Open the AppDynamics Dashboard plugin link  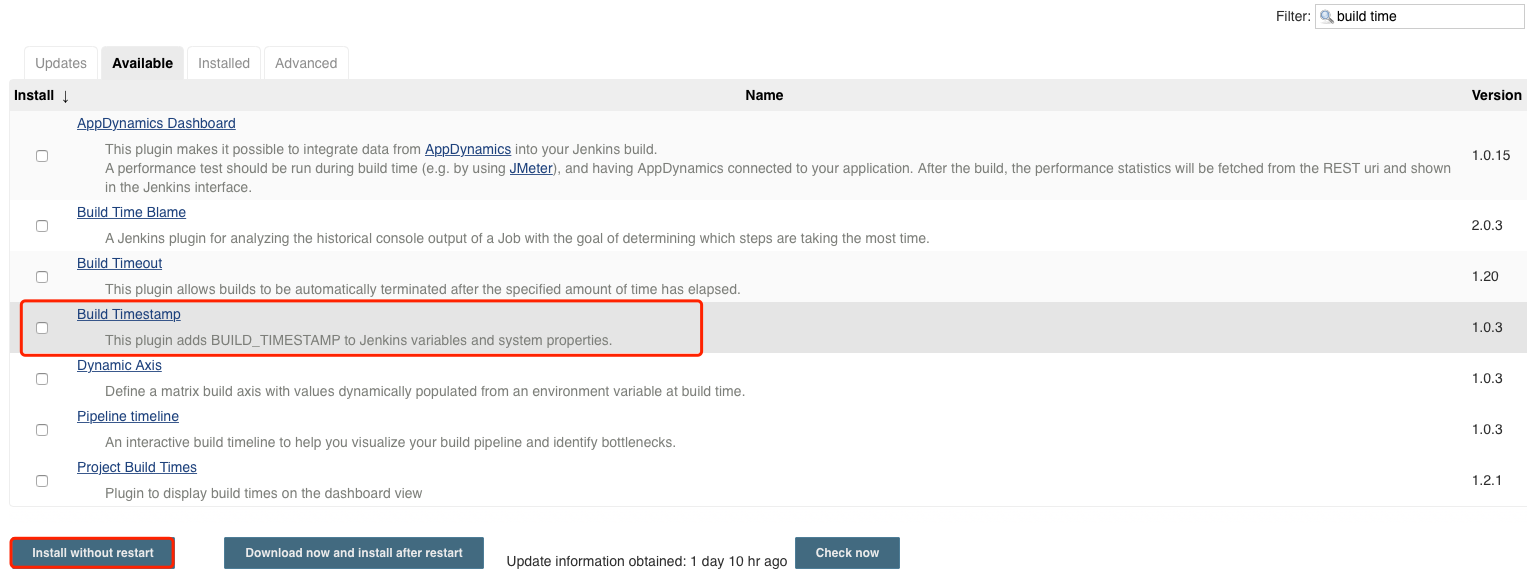(x=156, y=123)
